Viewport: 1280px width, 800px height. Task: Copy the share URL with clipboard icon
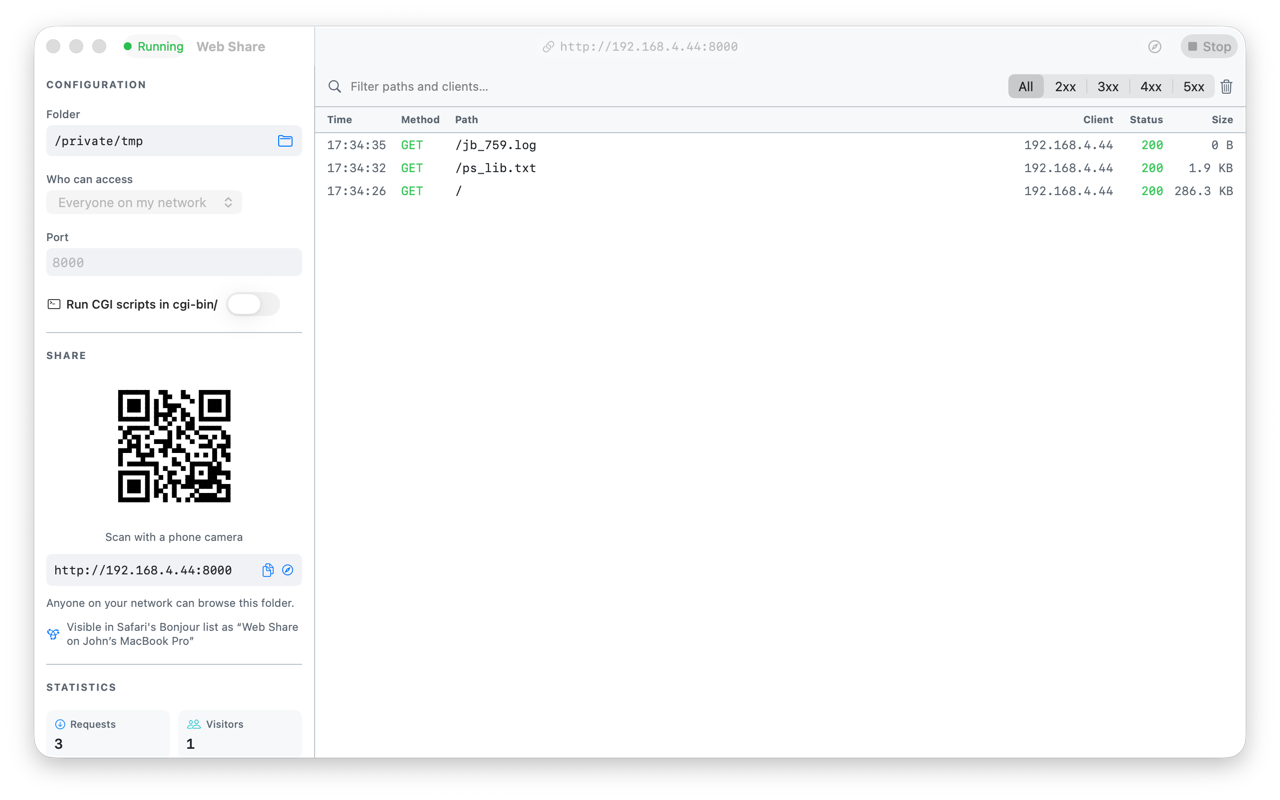click(x=268, y=570)
